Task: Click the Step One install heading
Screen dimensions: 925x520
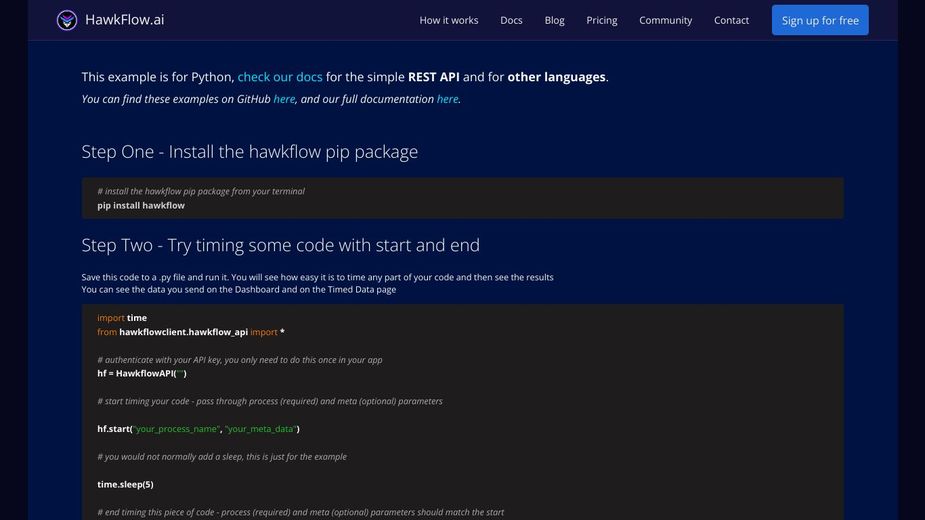Action: (x=249, y=152)
